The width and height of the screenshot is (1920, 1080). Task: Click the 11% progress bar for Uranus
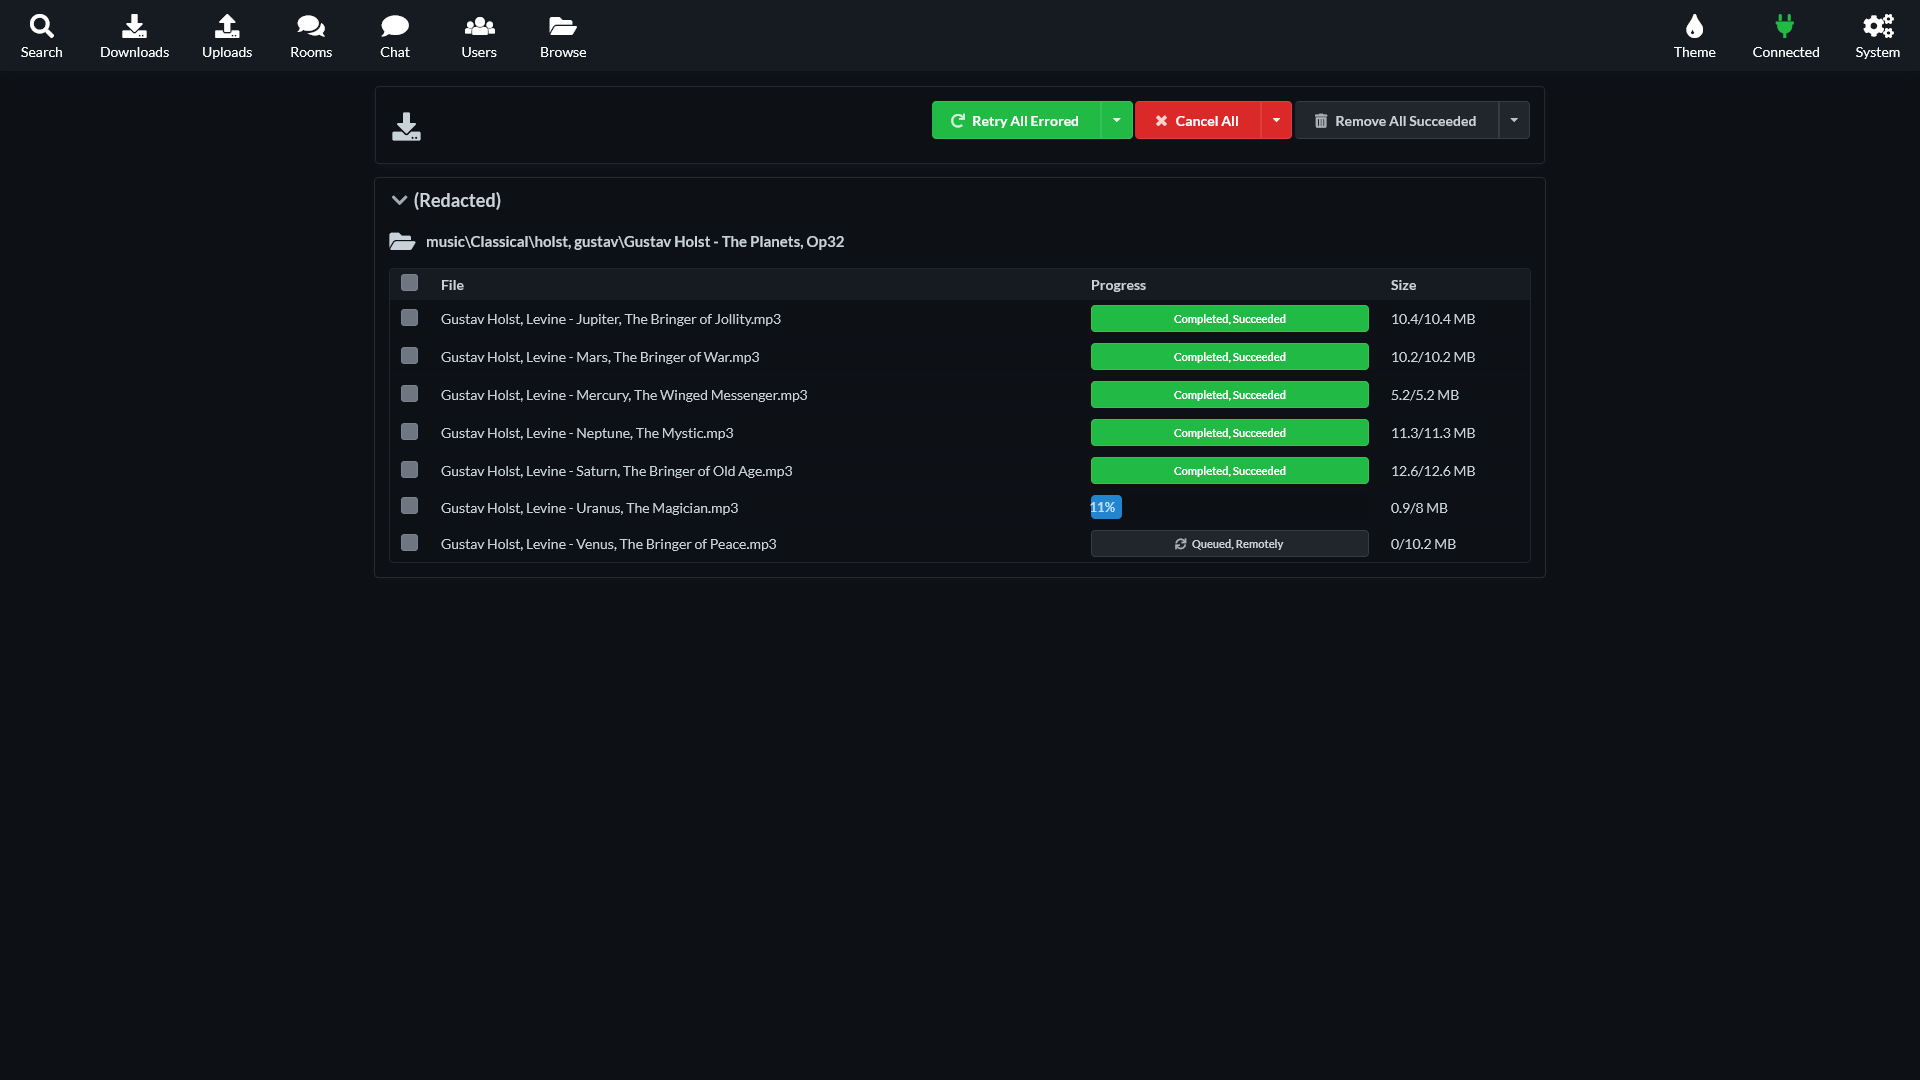pyautogui.click(x=1106, y=507)
